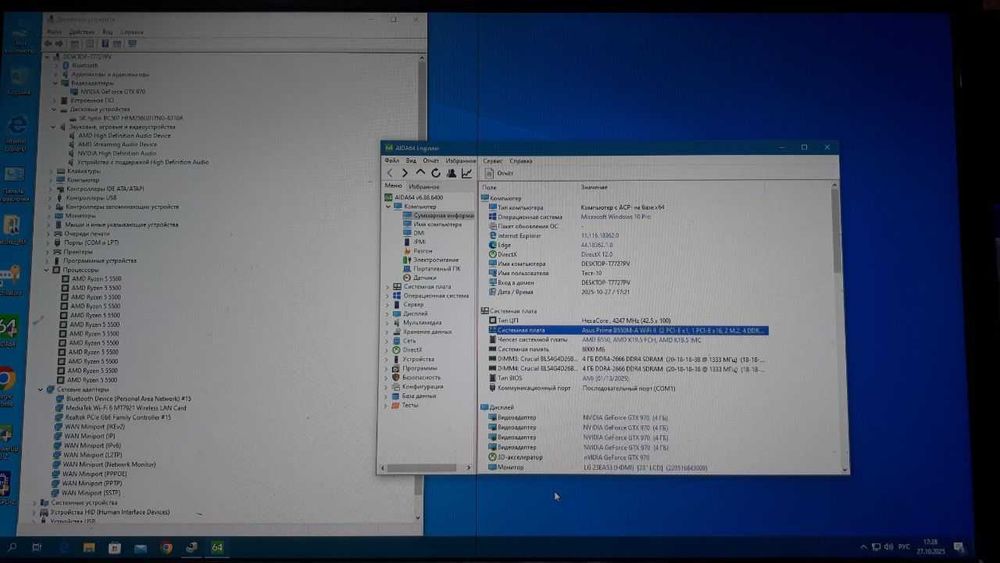Open the Вид menu in AIDA64
The height and width of the screenshot is (563, 1000).
coord(411,161)
